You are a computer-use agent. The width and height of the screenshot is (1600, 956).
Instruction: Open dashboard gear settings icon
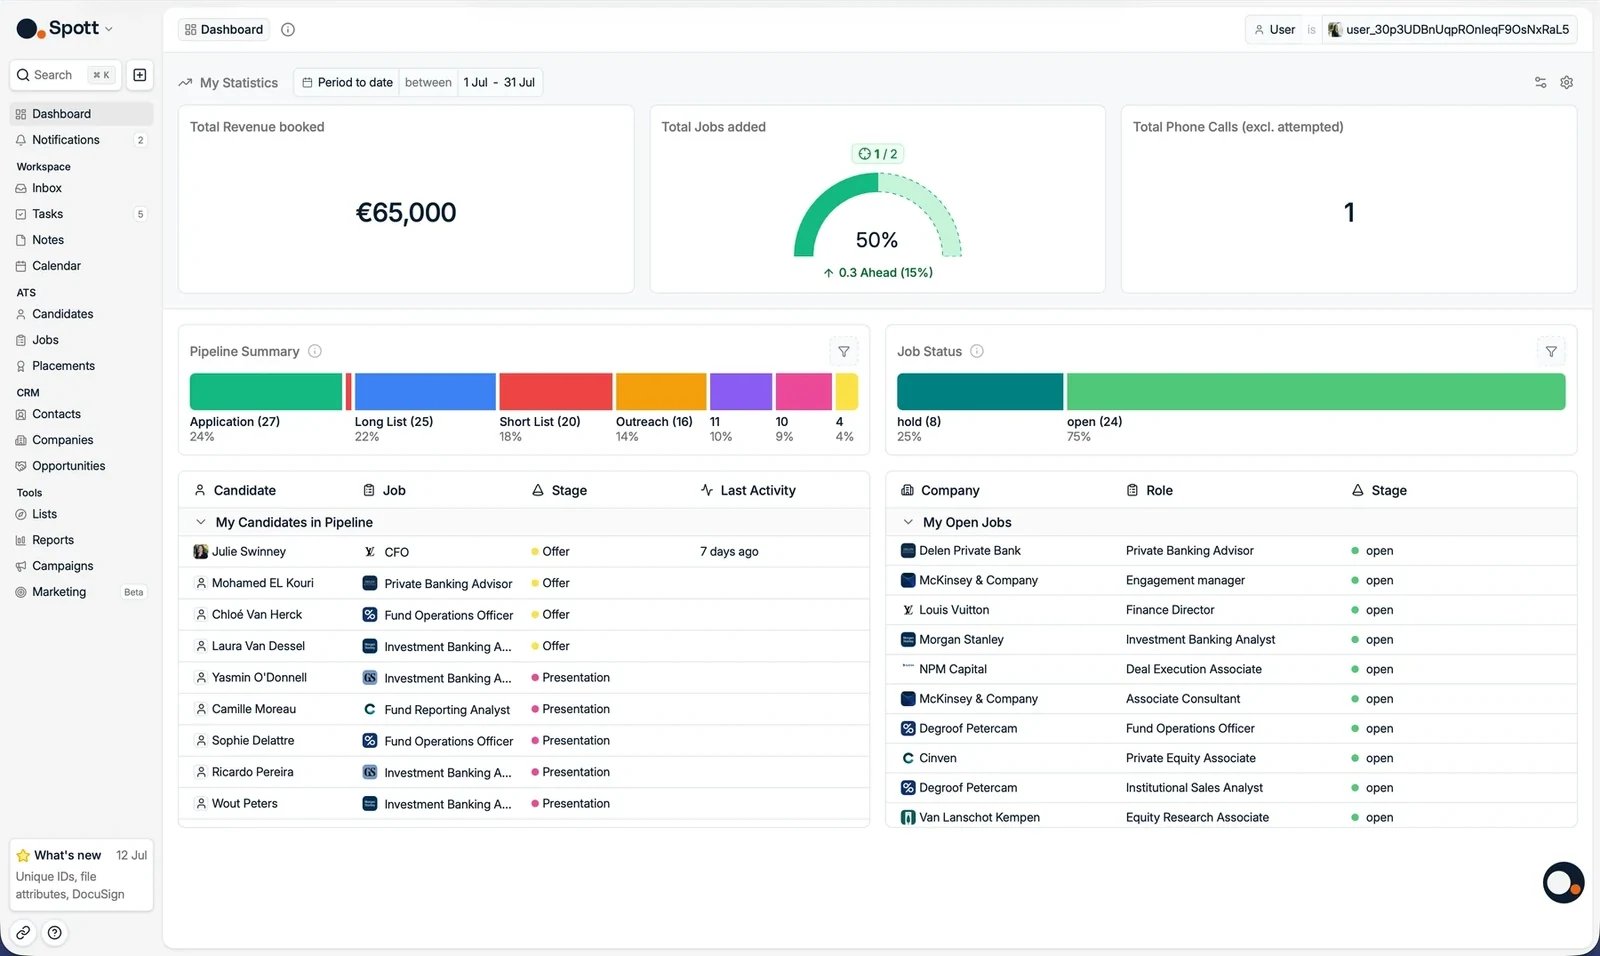click(1567, 82)
